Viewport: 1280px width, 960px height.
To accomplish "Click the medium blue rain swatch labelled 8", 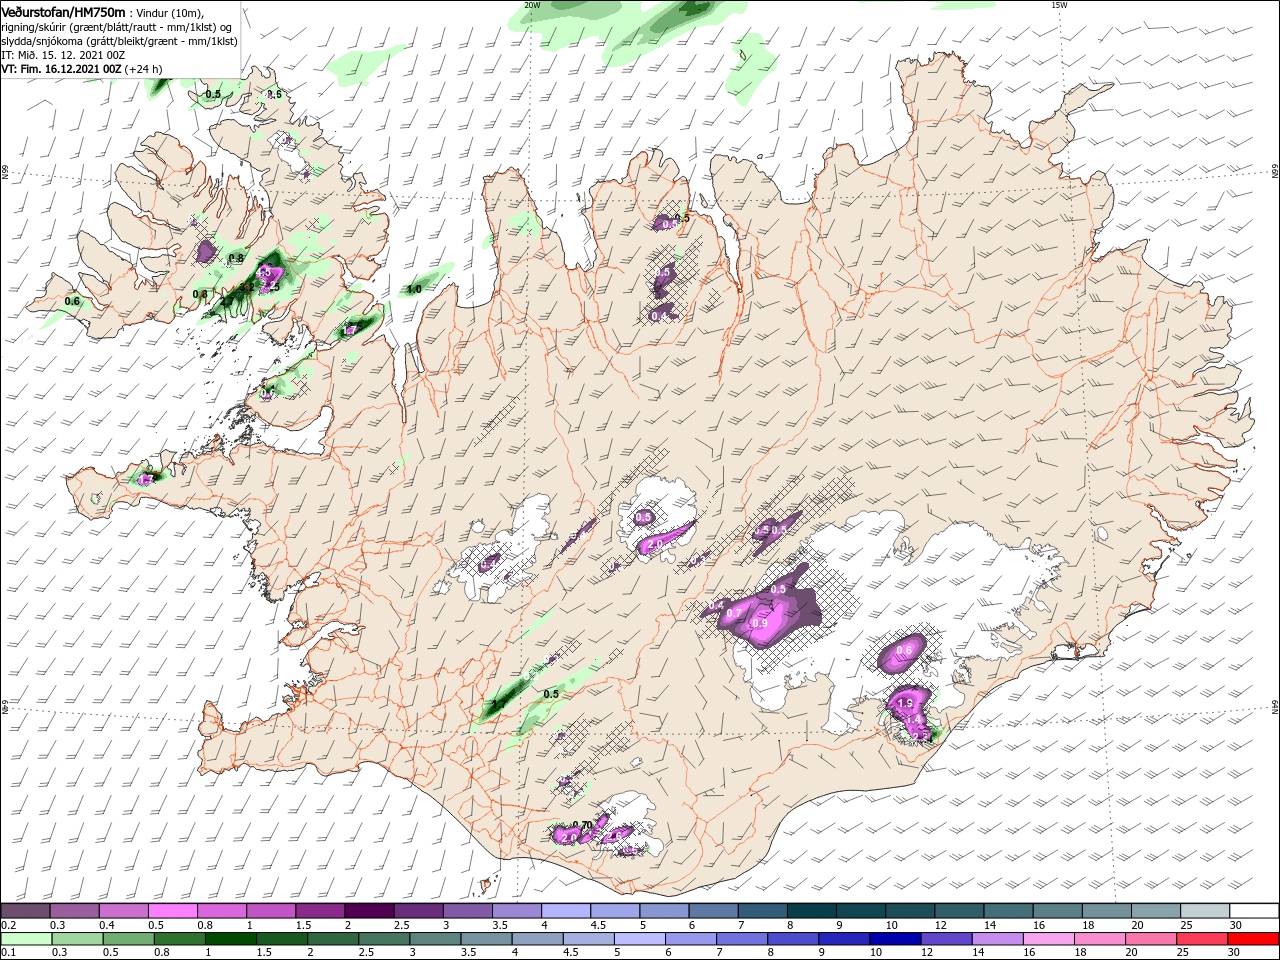I will [792, 939].
